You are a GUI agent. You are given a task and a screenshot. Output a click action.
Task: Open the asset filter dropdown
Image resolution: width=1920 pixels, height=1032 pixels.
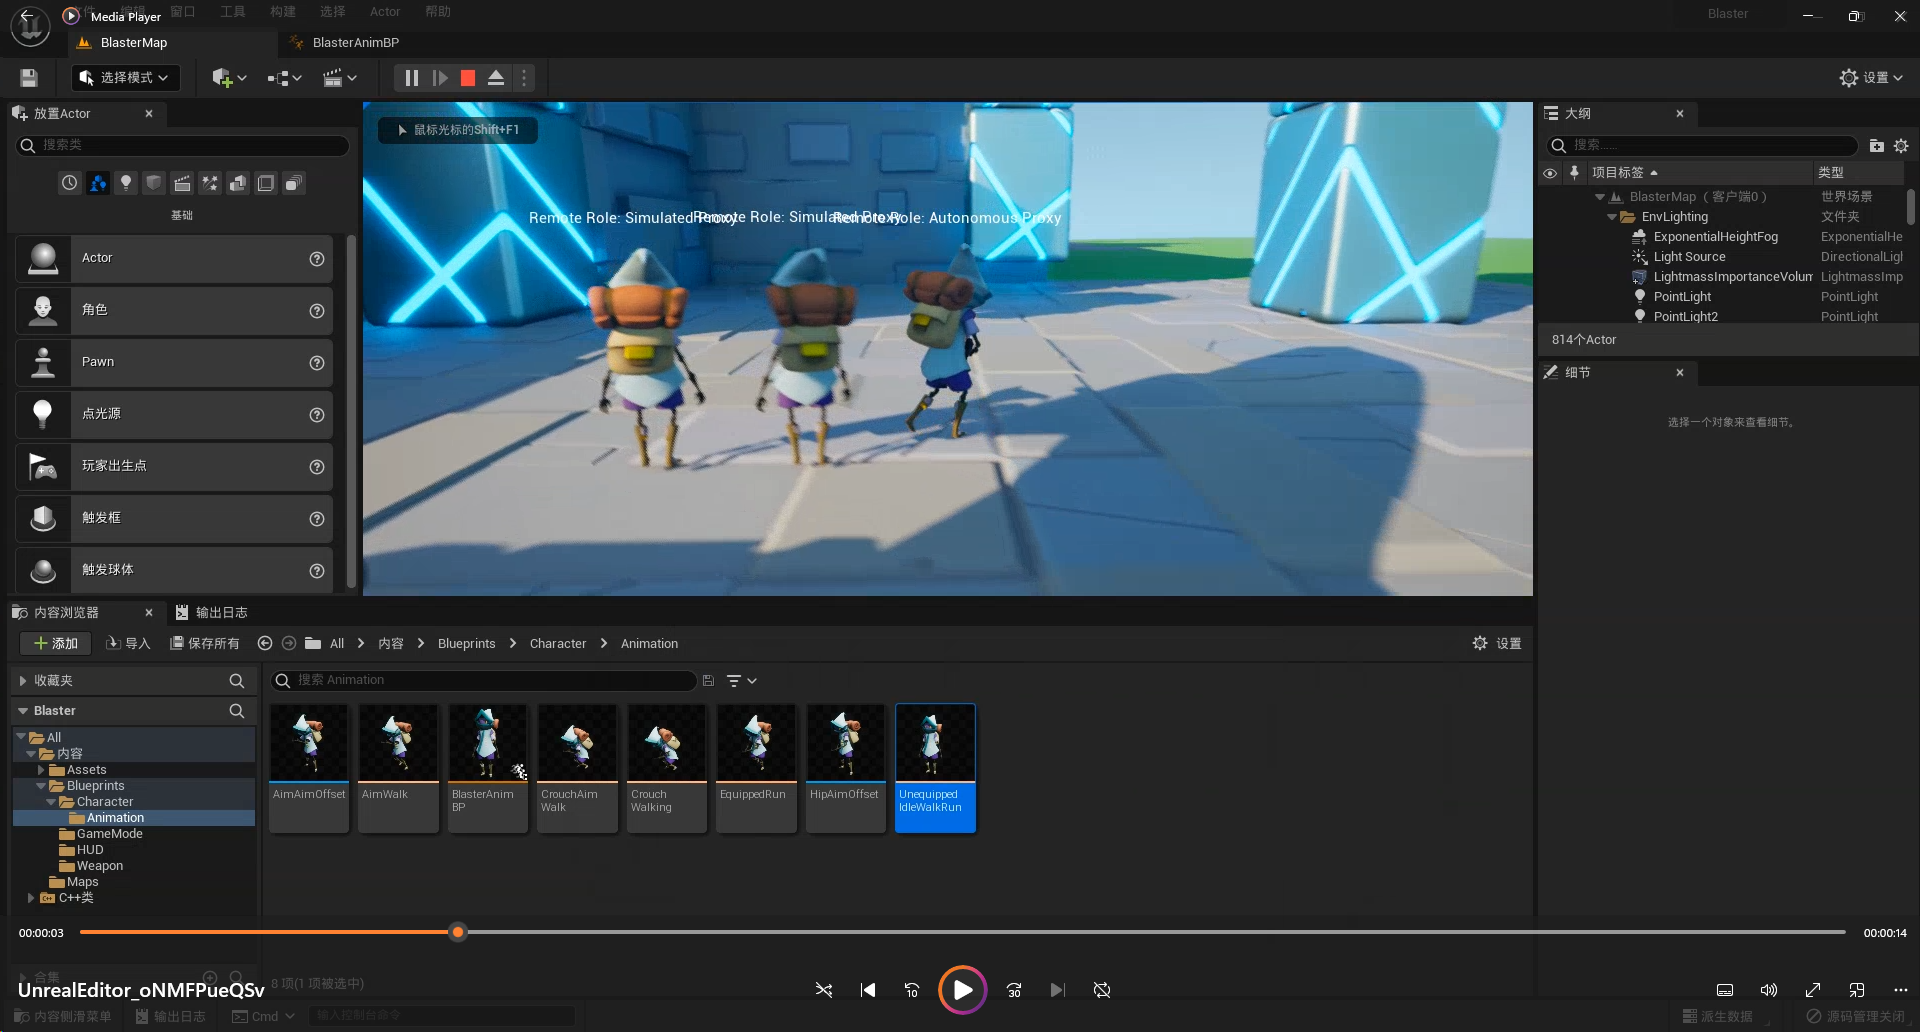click(741, 681)
